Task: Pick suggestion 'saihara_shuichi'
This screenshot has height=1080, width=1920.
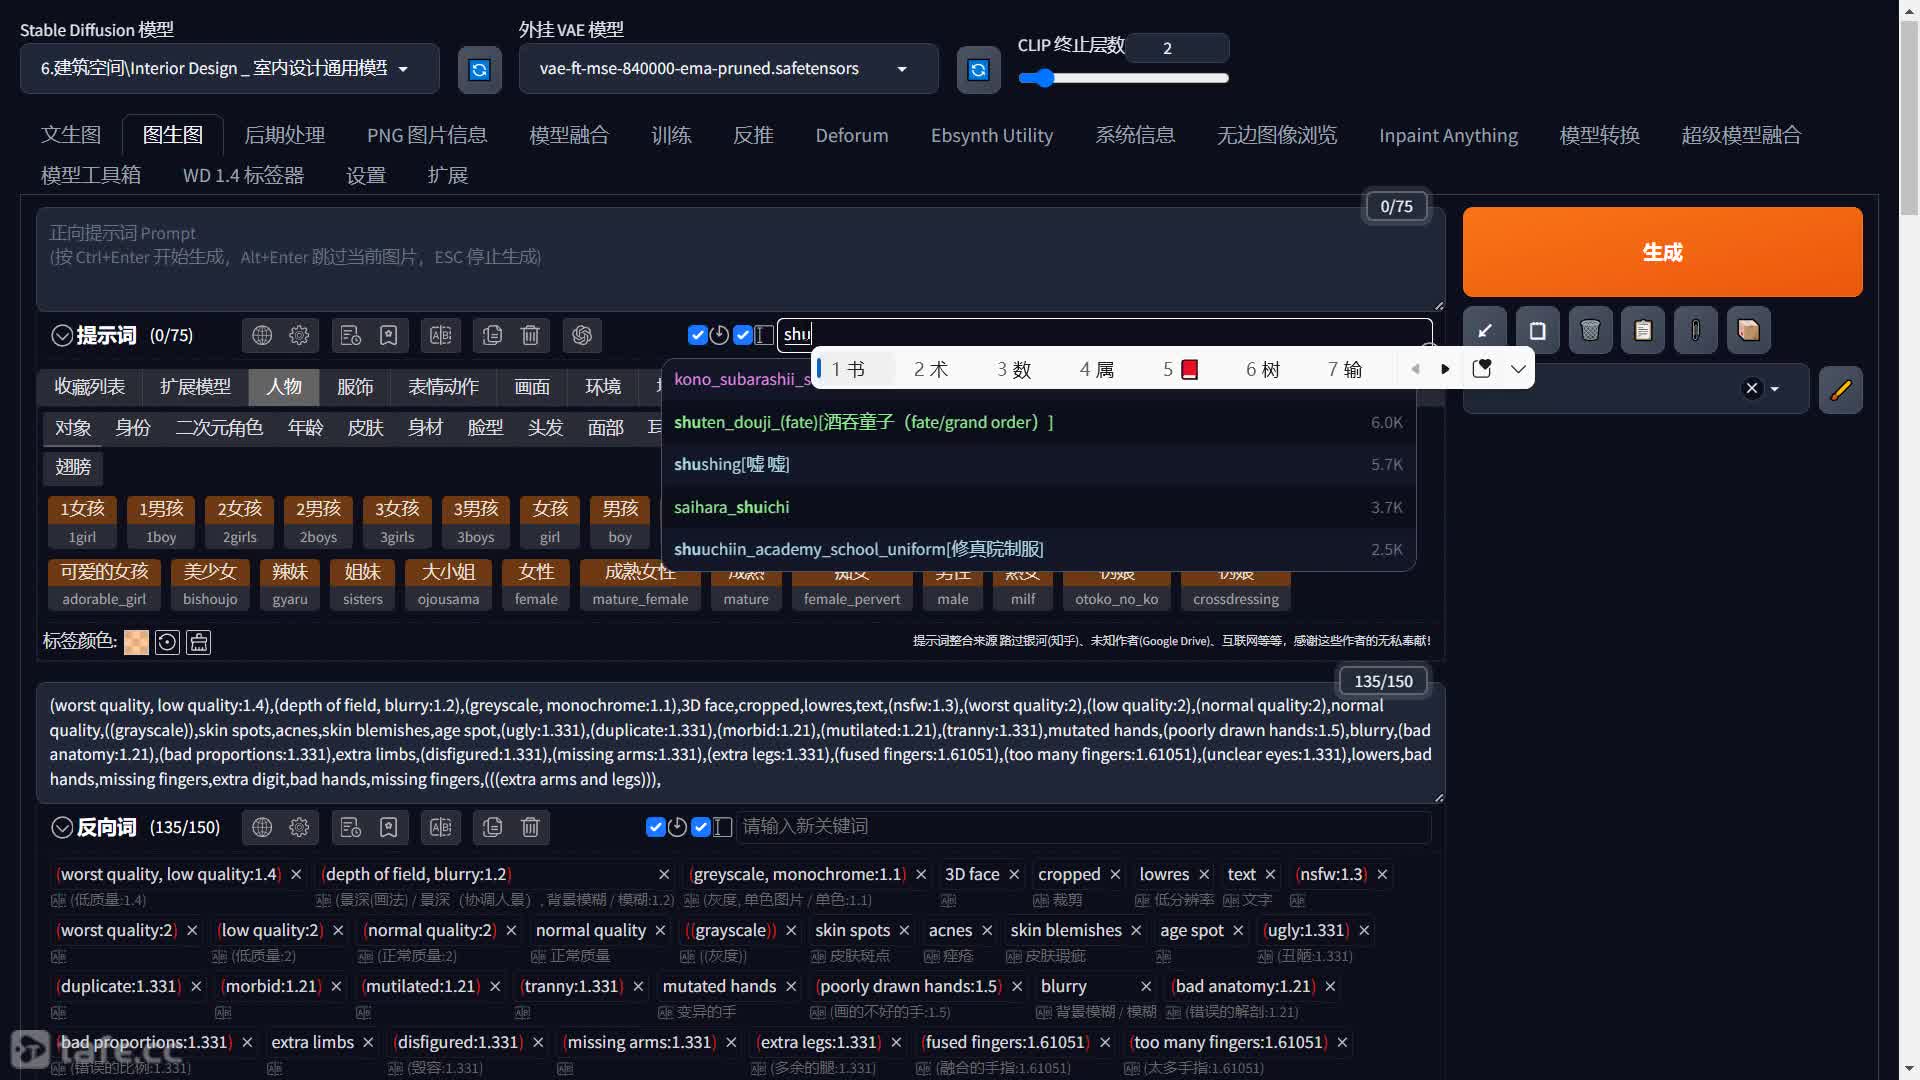Action: tap(1038, 508)
